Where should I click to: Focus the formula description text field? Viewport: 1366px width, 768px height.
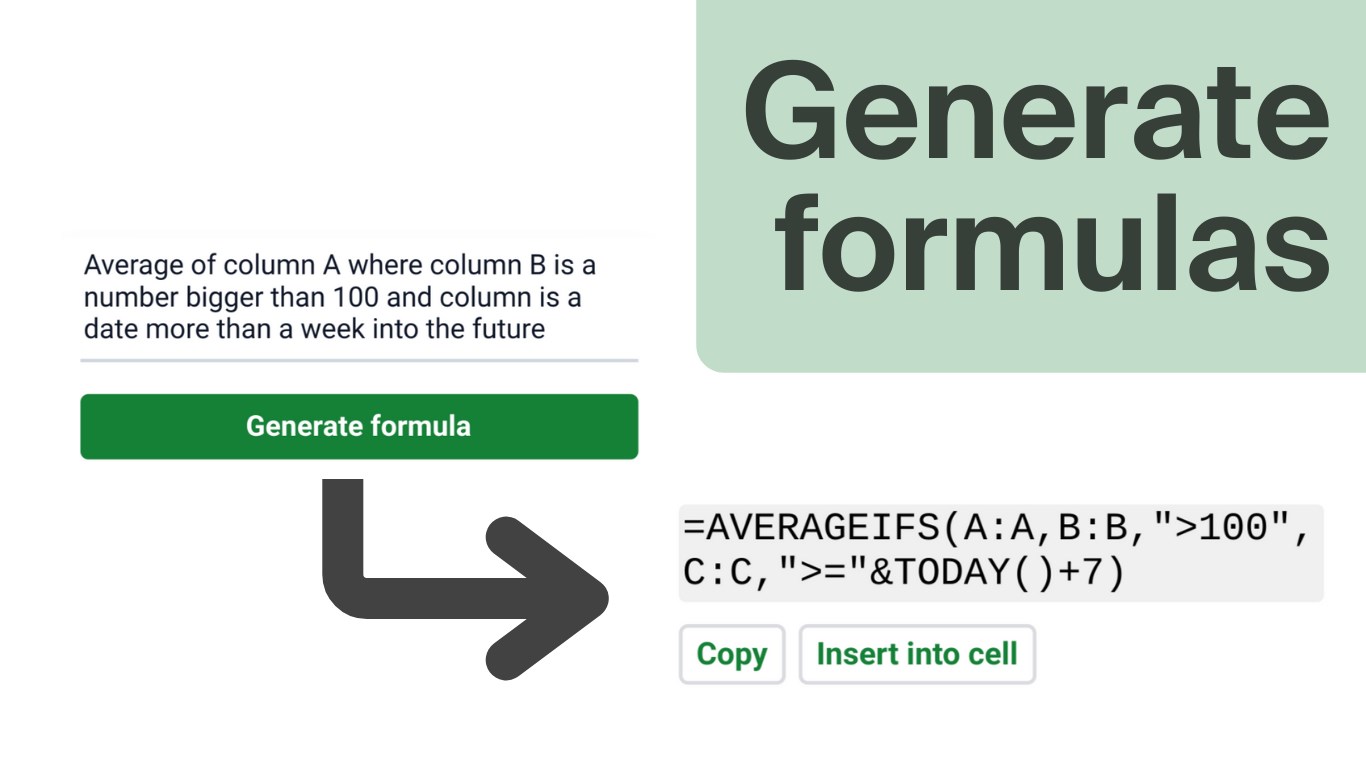358,298
